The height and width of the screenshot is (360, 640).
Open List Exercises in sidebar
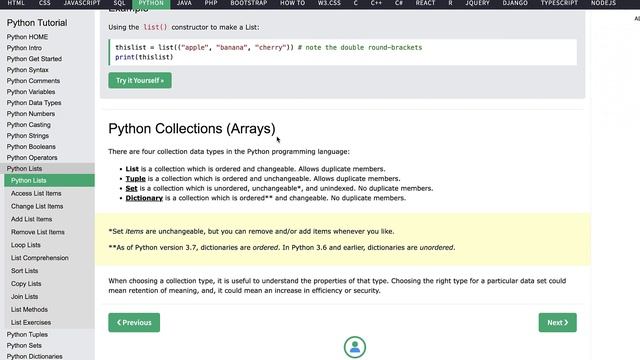click(31, 322)
